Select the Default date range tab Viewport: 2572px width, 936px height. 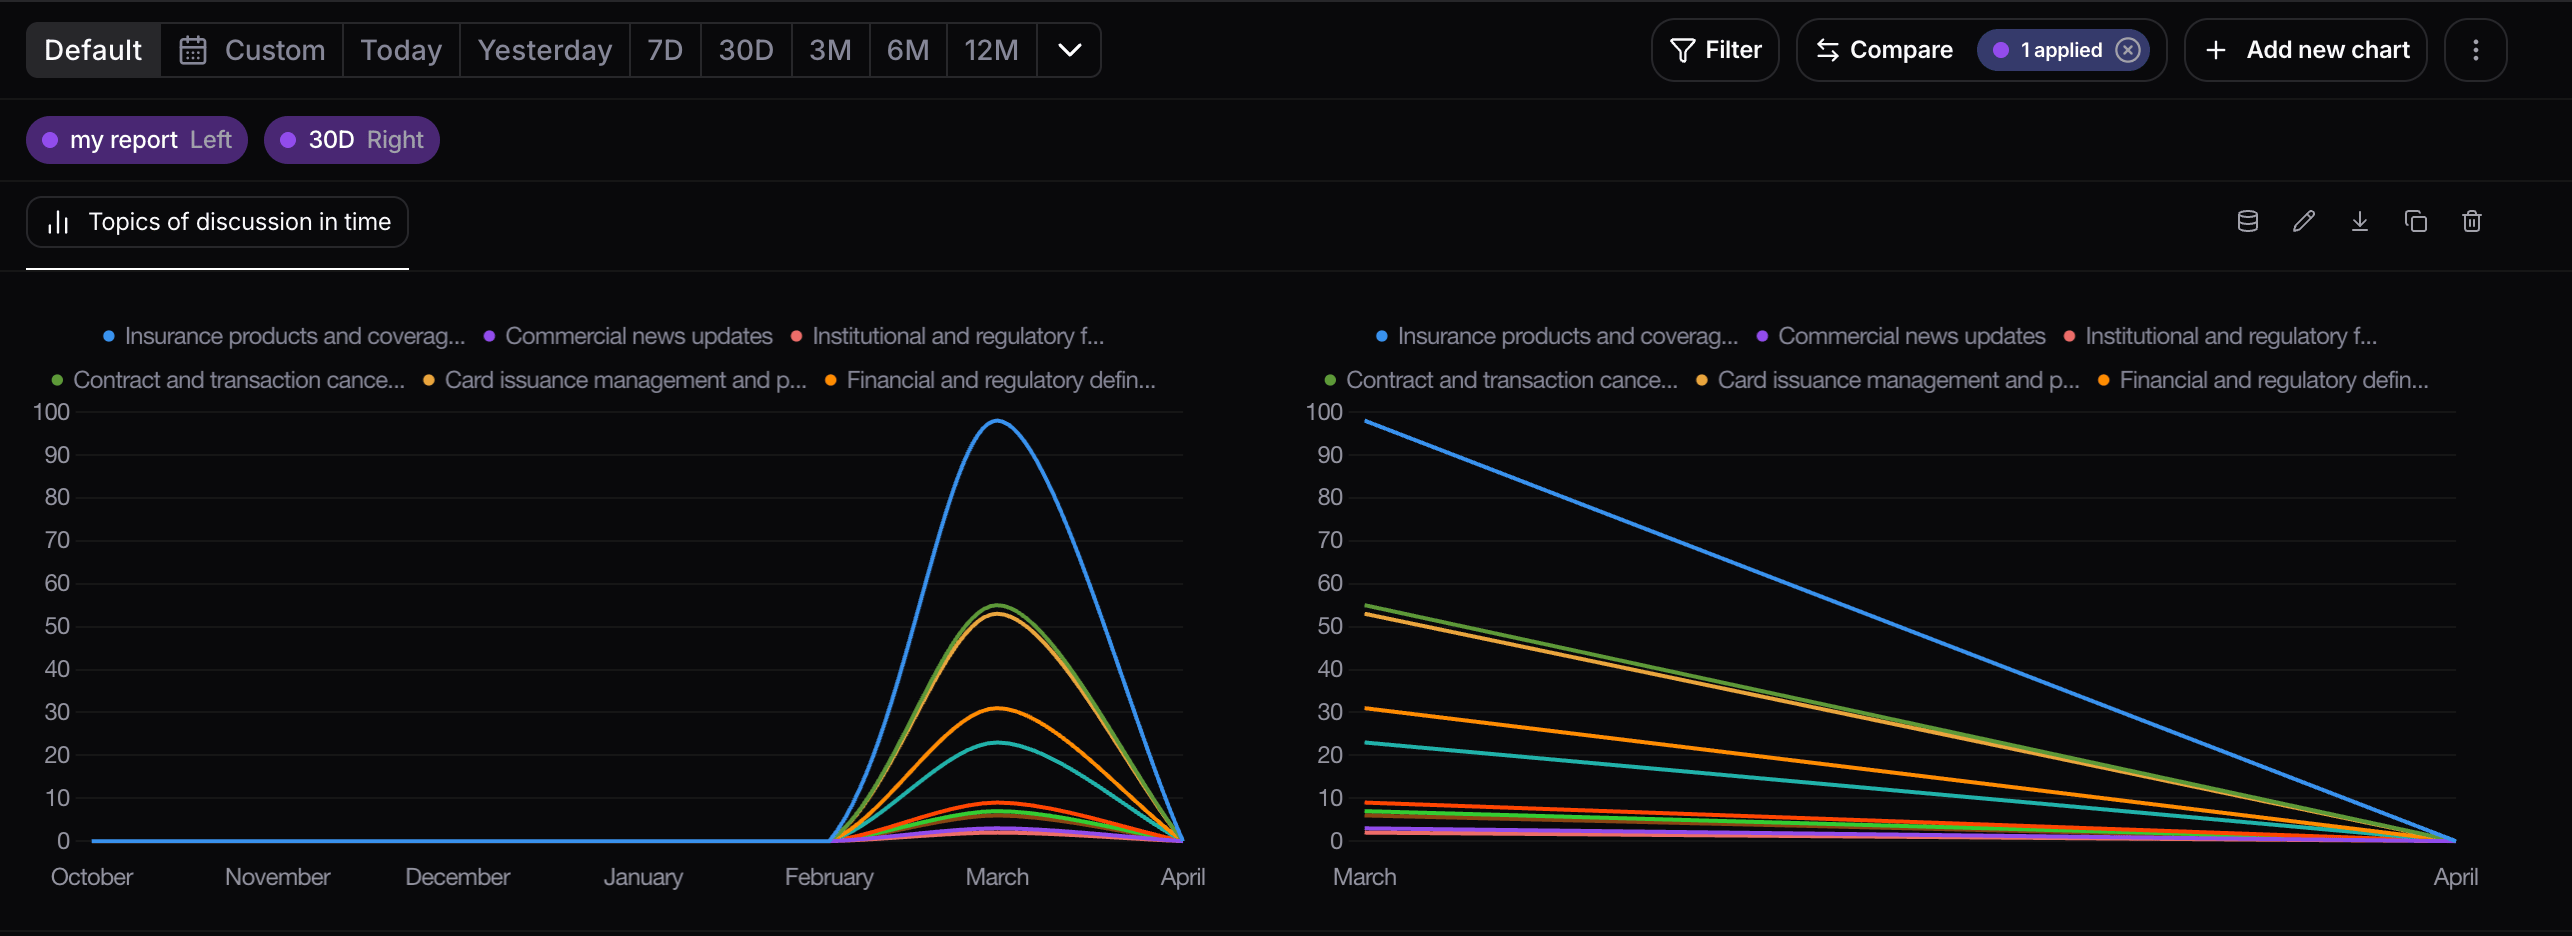click(93, 50)
